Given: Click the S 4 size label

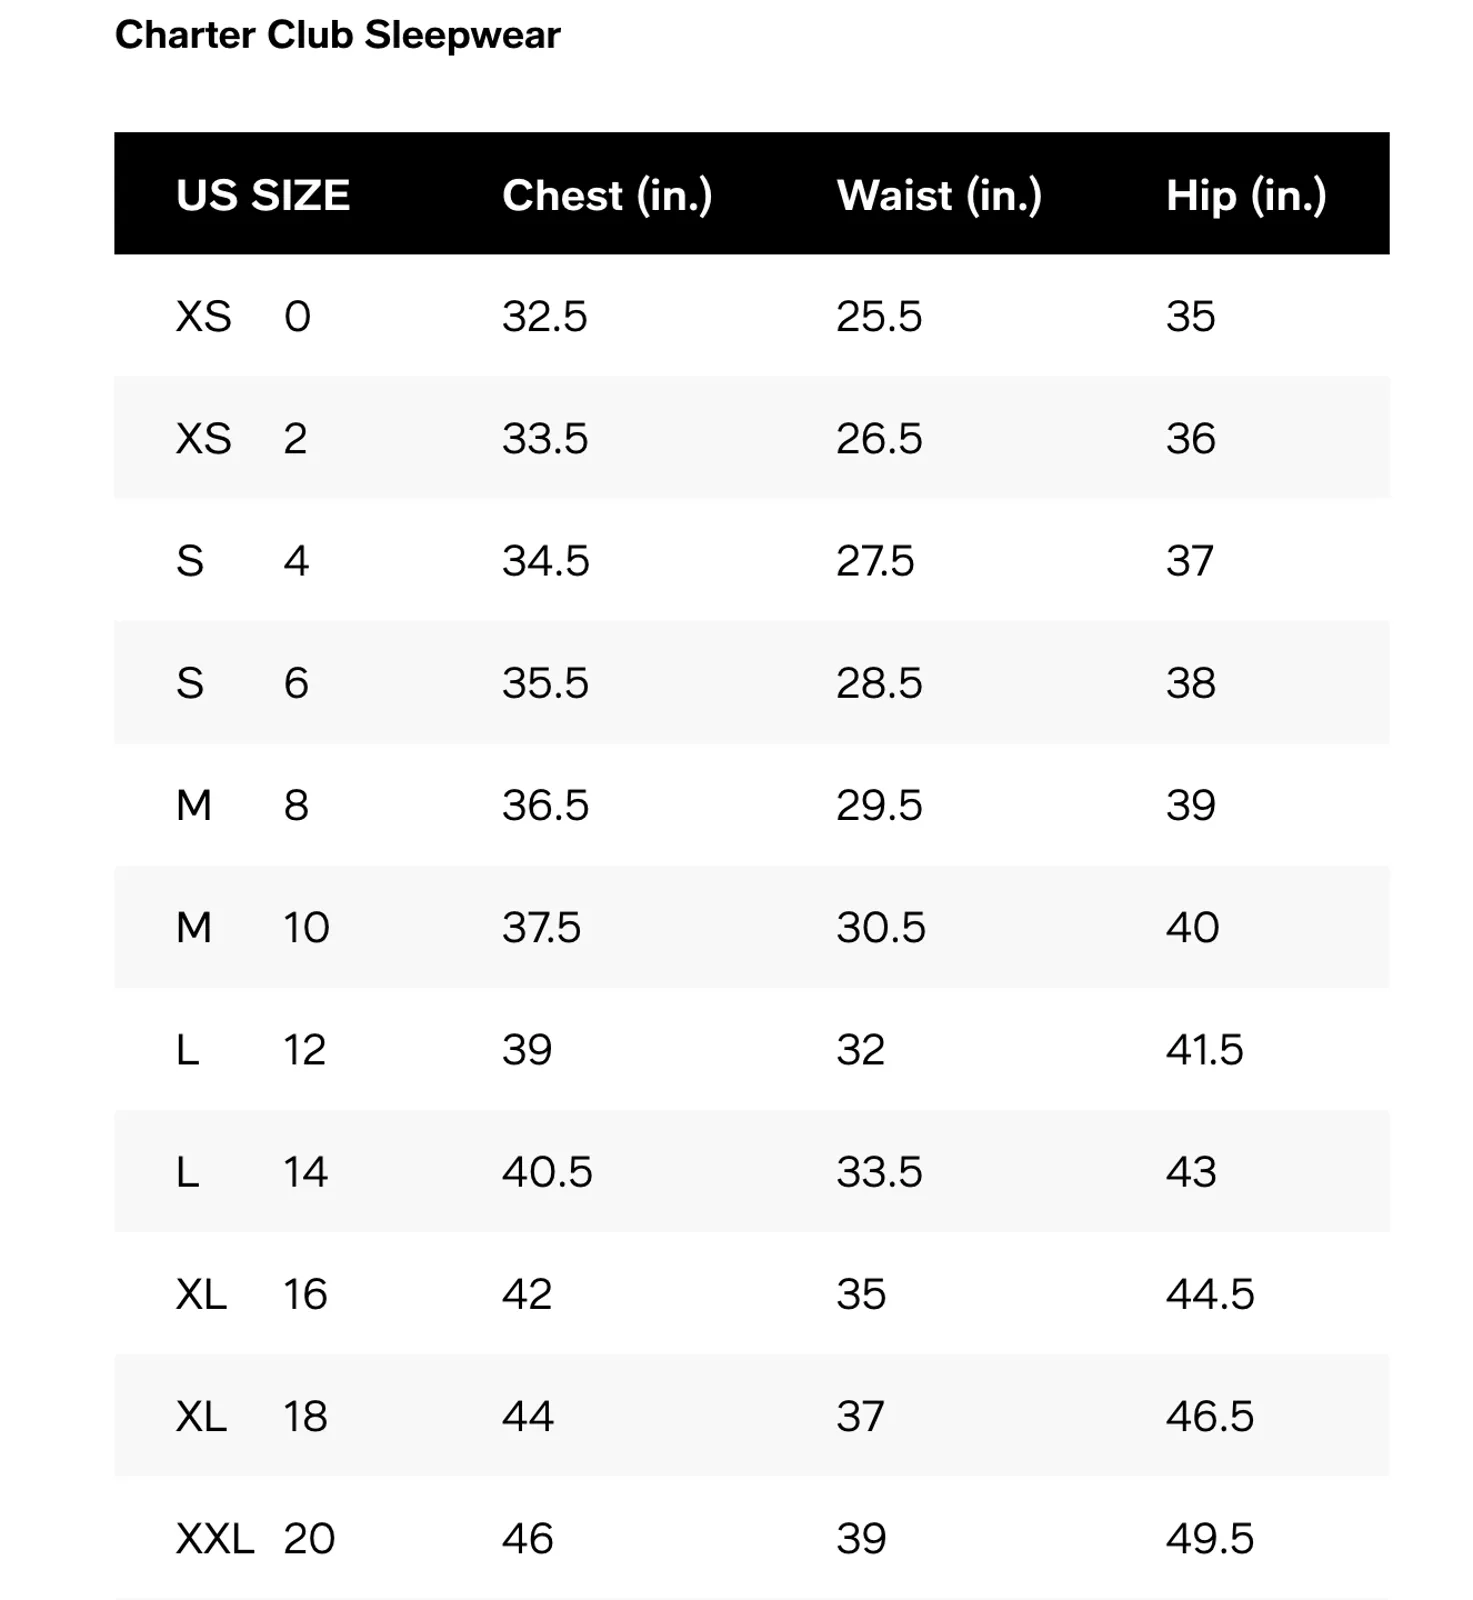Looking at the screenshot, I should 242,561.
